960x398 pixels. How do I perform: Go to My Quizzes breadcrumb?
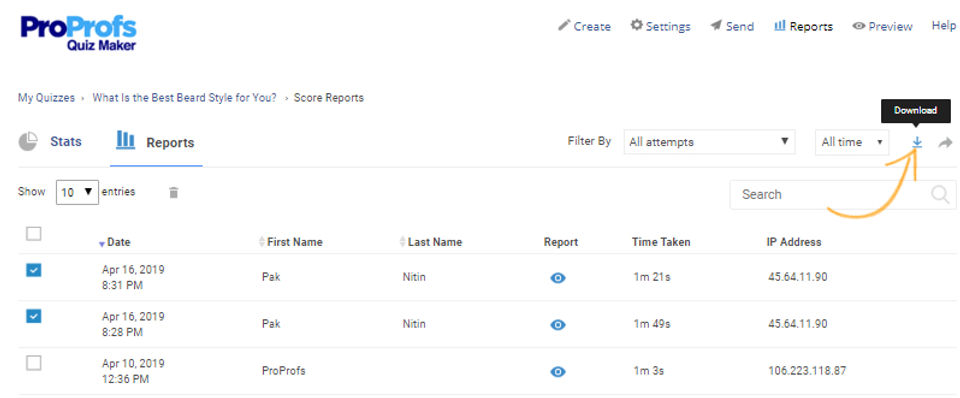pyautogui.click(x=46, y=97)
